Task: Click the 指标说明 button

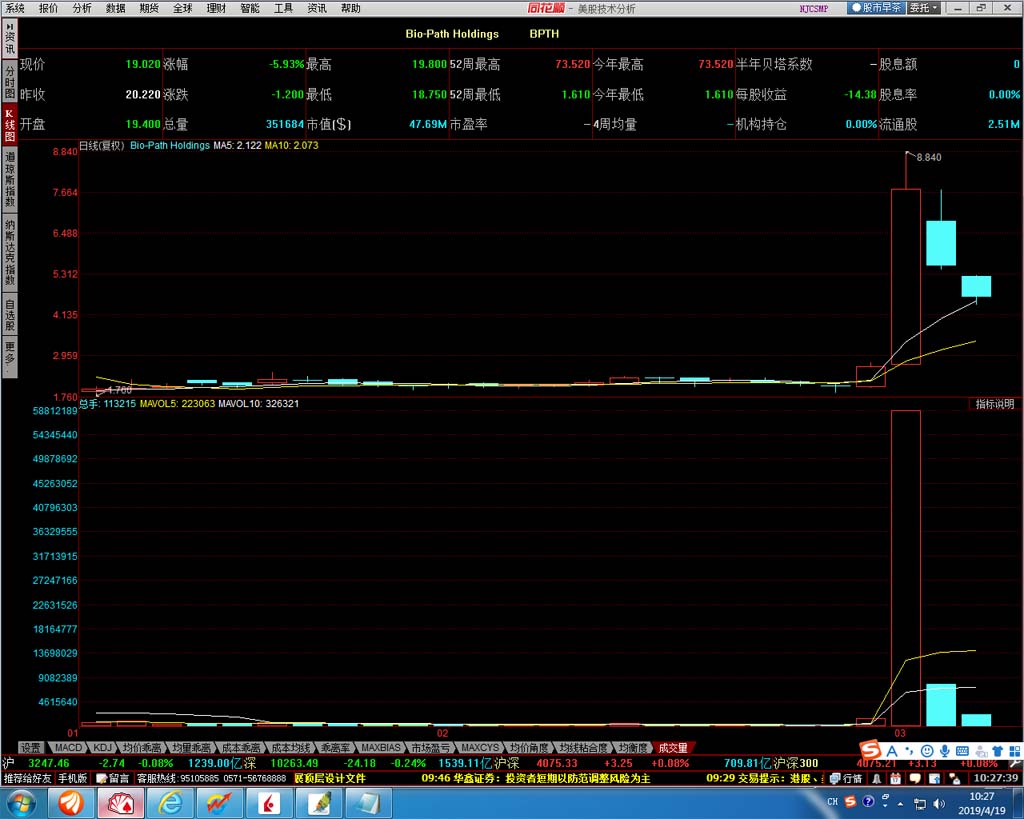Action: (995, 404)
